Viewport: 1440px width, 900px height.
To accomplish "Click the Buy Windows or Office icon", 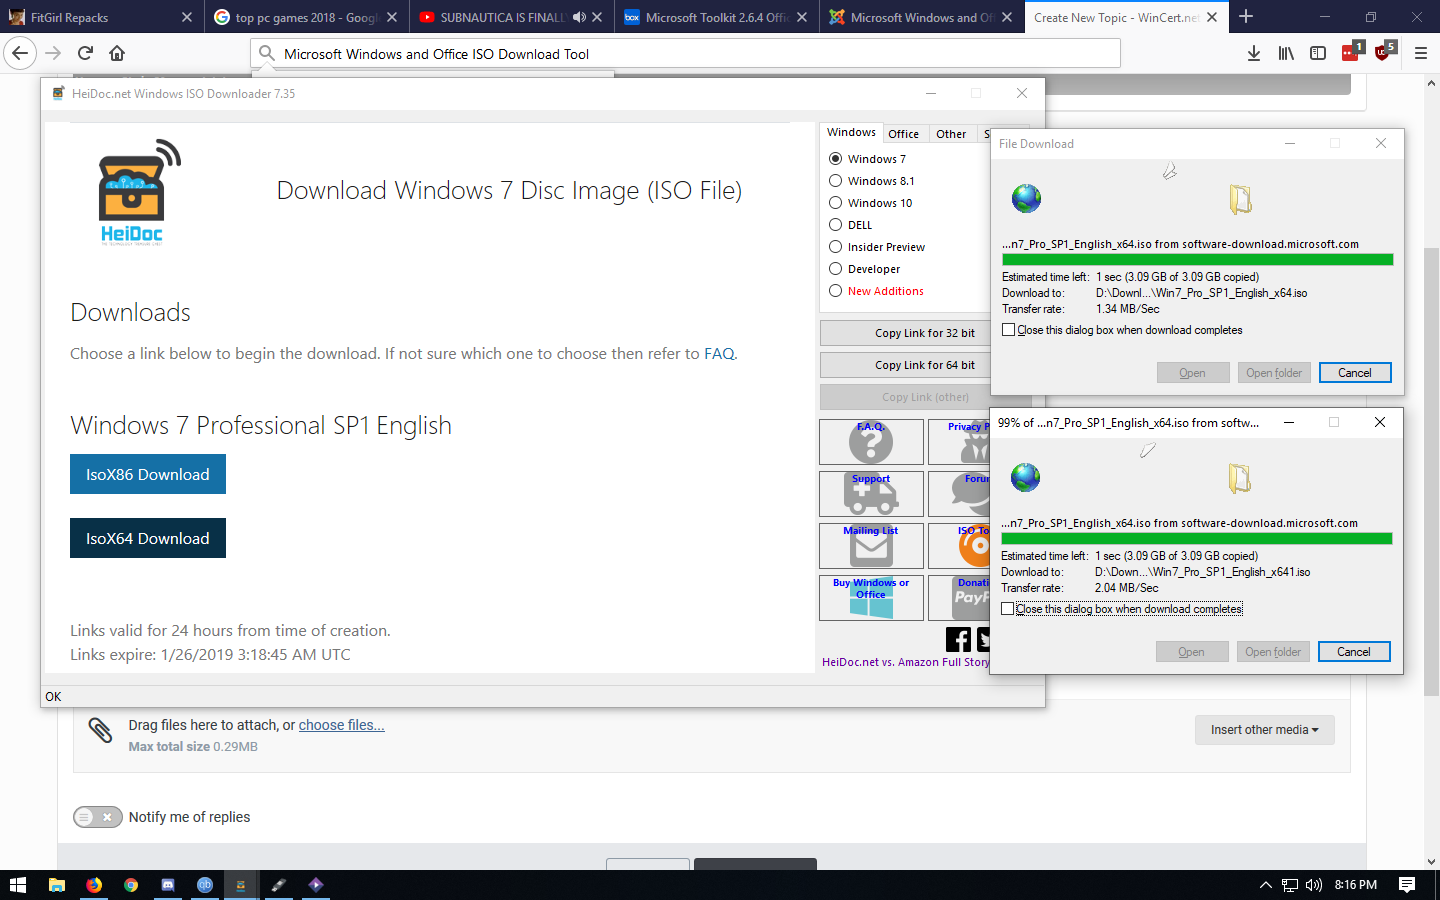I will coord(871,597).
